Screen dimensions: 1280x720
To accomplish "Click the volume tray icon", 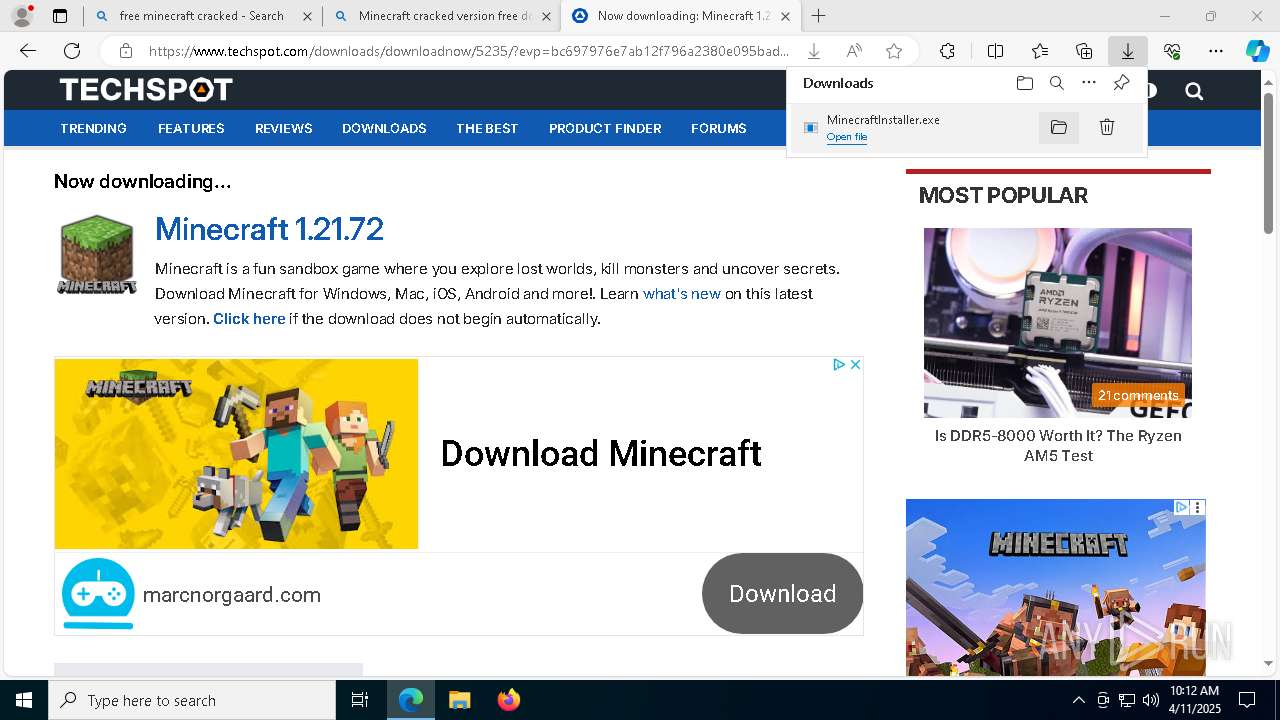I will click(x=1150, y=700).
